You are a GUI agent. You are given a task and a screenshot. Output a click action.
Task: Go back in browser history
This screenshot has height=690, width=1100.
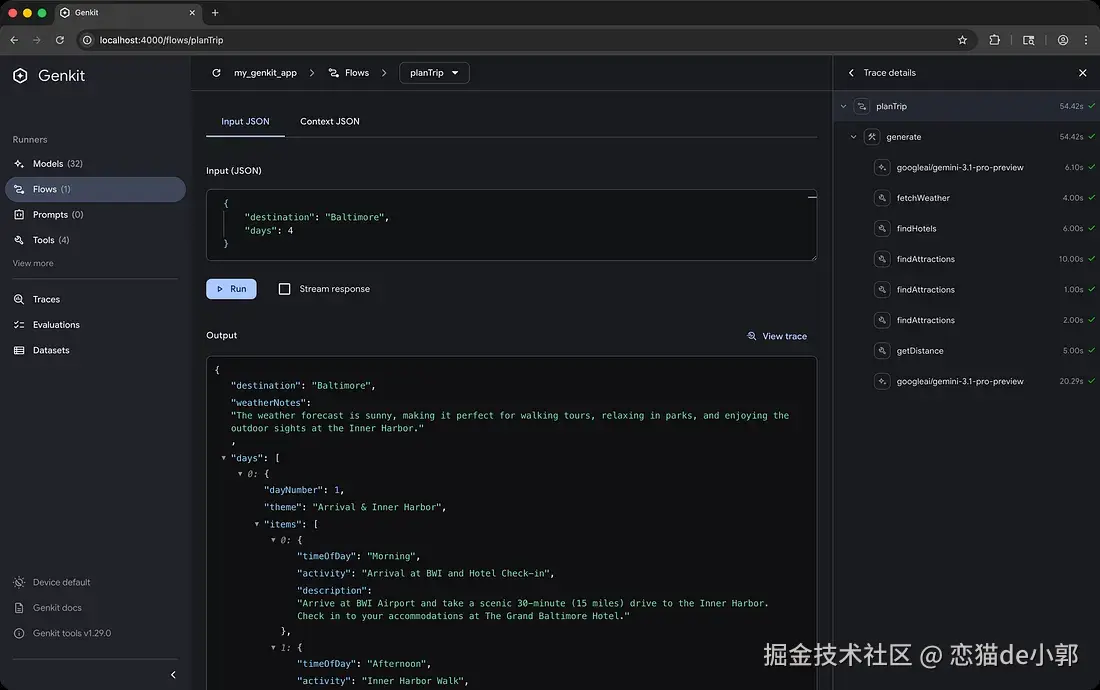pos(14,40)
